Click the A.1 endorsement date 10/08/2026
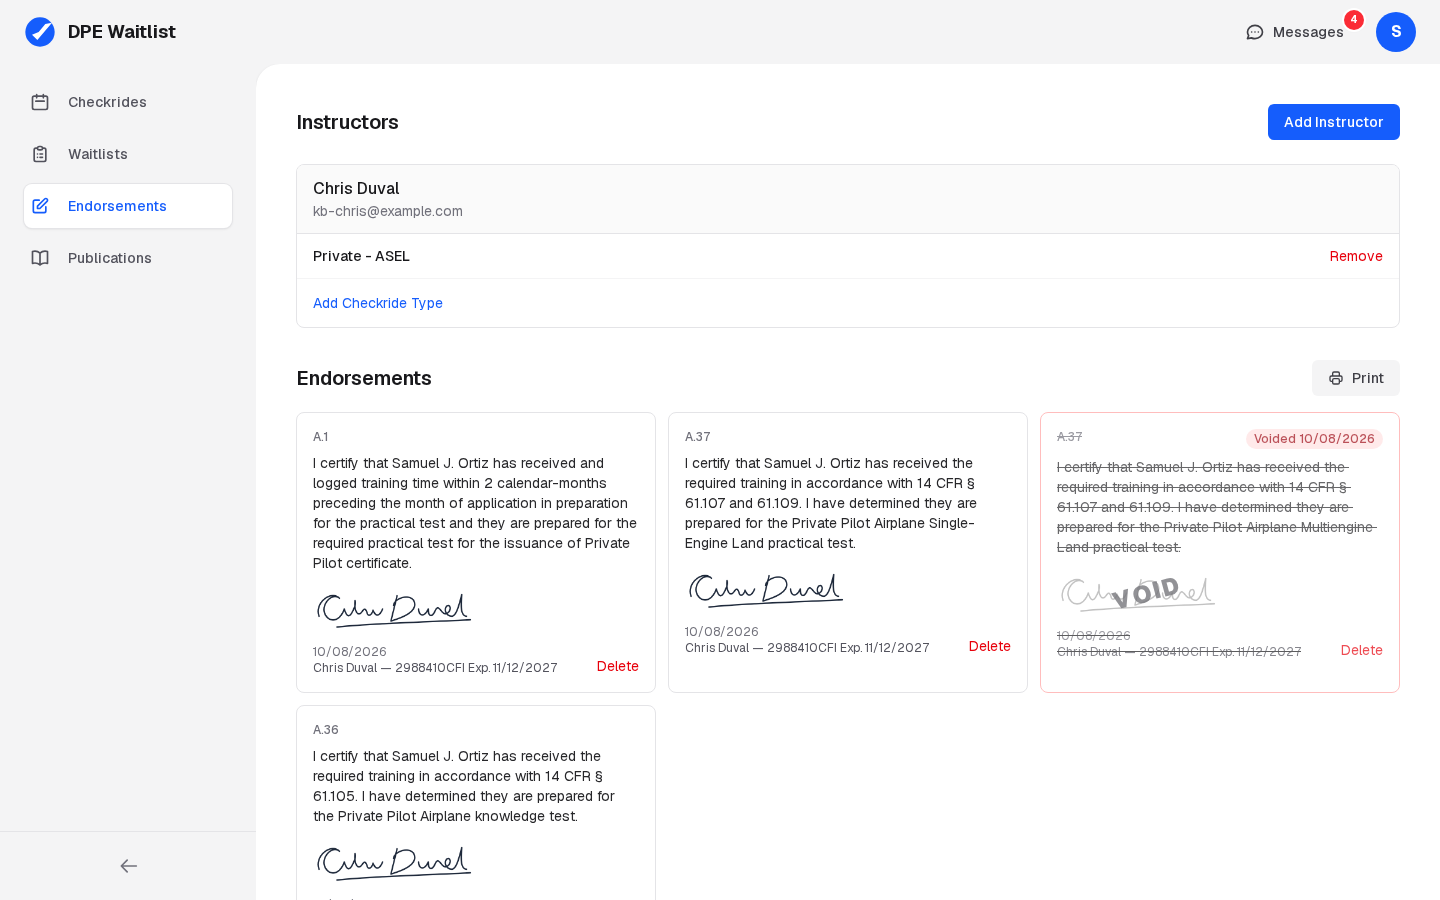Image resolution: width=1440 pixels, height=900 pixels. pos(350,652)
